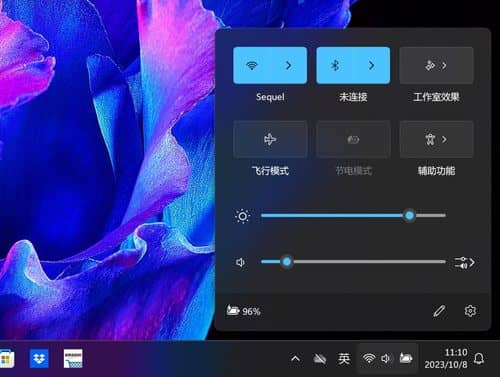The height and width of the screenshot is (377, 500).
Task: Open Dropbox from the taskbar
Action: coord(39,359)
